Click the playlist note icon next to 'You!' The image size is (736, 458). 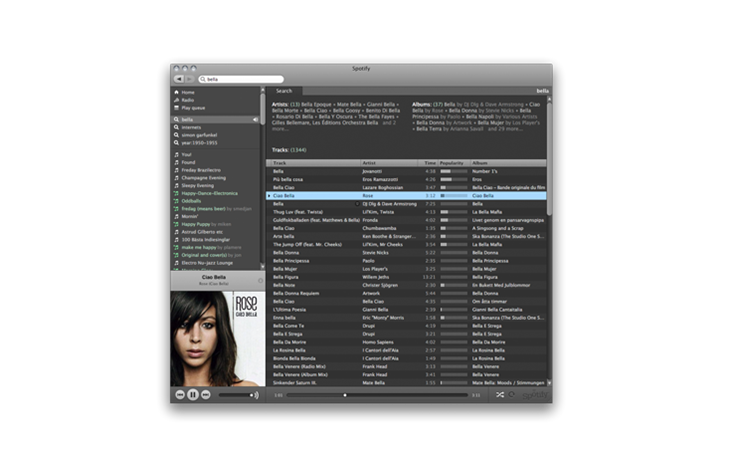coord(176,154)
